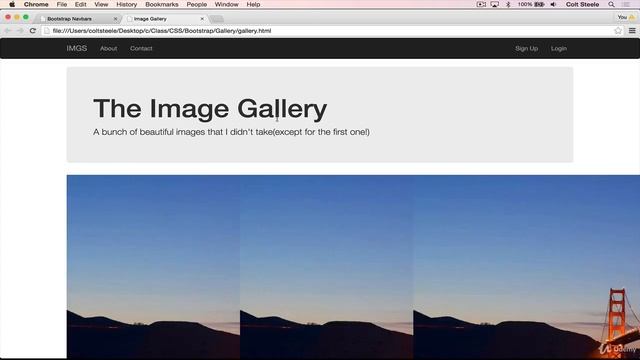Image resolution: width=640 pixels, height=360 pixels.
Task: Open Spotlight search magnifier
Action: (x=611, y=4)
